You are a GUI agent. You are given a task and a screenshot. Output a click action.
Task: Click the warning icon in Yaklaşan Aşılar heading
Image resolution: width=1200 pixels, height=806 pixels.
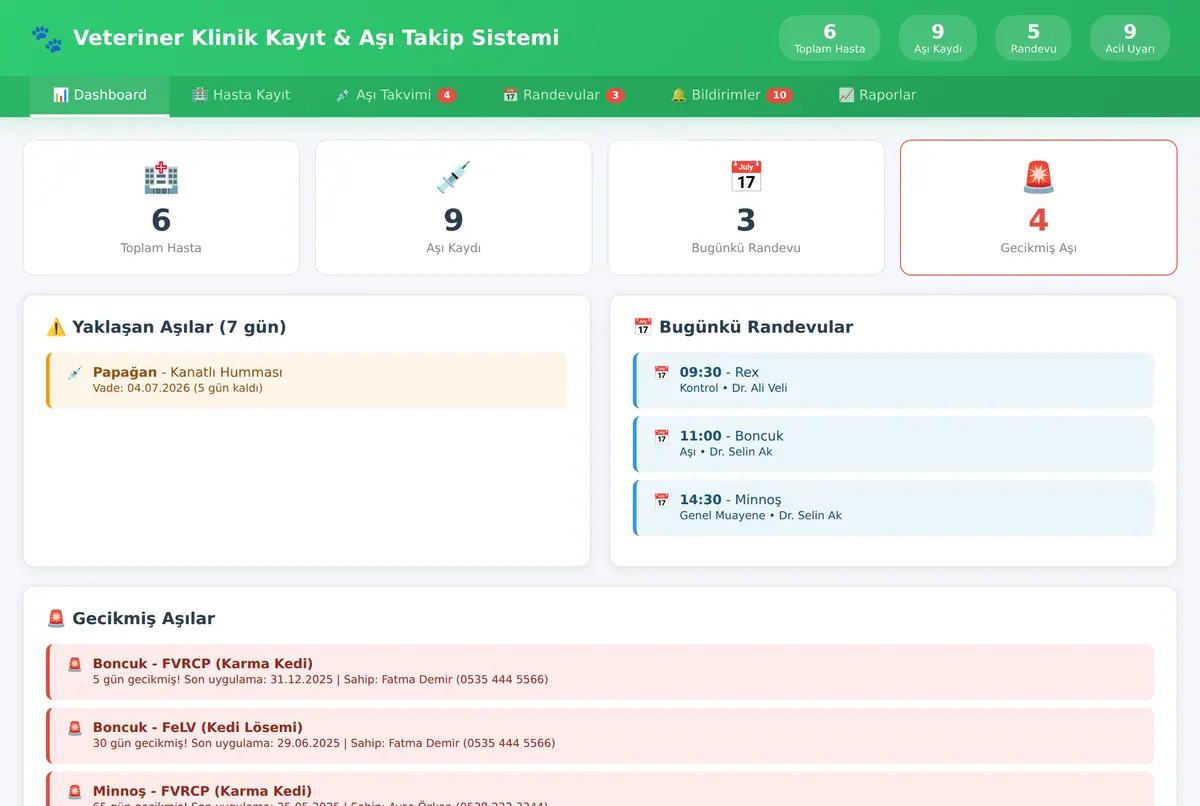coord(56,327)
